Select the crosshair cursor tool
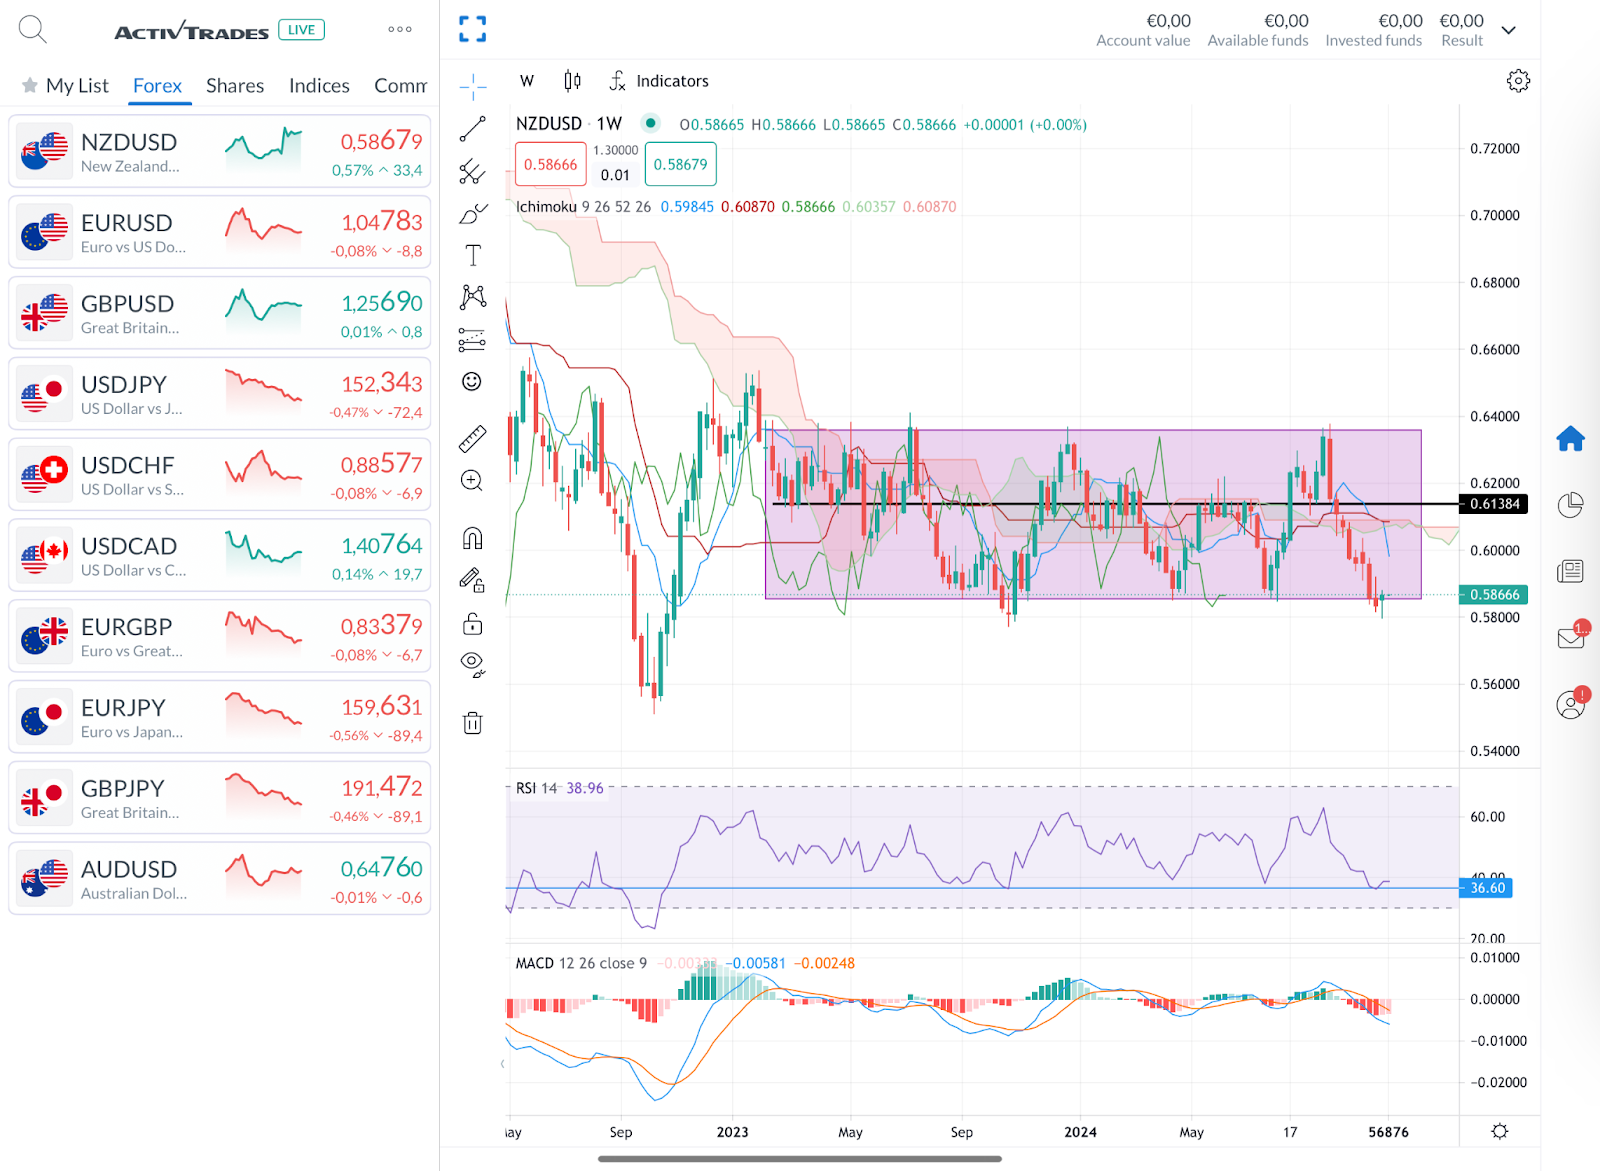This screenshot has width=1600, height=1171. [x=472, y=87]
